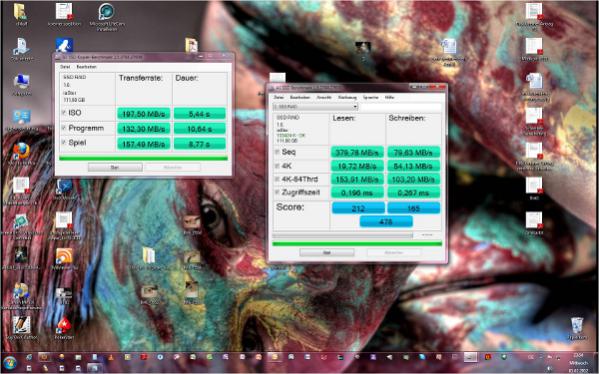Image resolution: width=599 pixels, height=374 pixels.
Task: Open the Computer desktop icon
Action: (21, 82)
